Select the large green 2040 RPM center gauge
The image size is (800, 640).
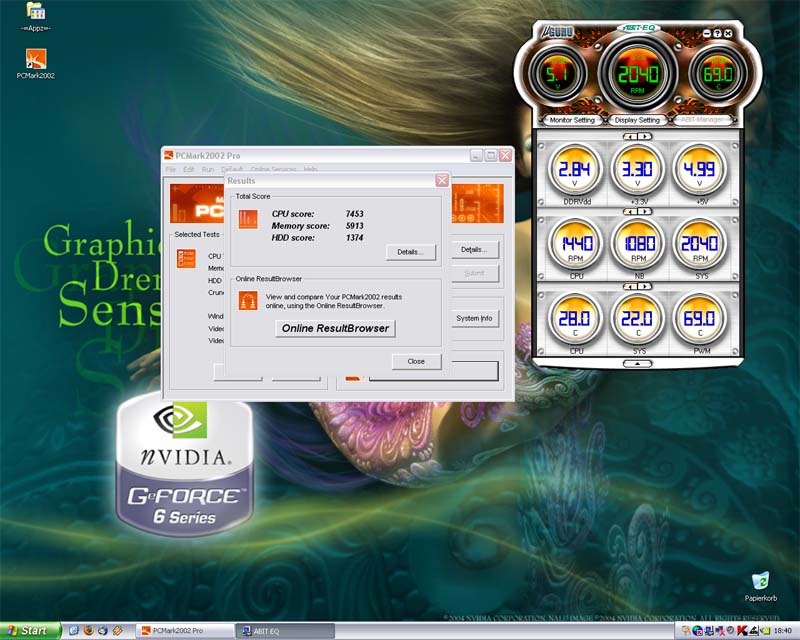point(637,75)
